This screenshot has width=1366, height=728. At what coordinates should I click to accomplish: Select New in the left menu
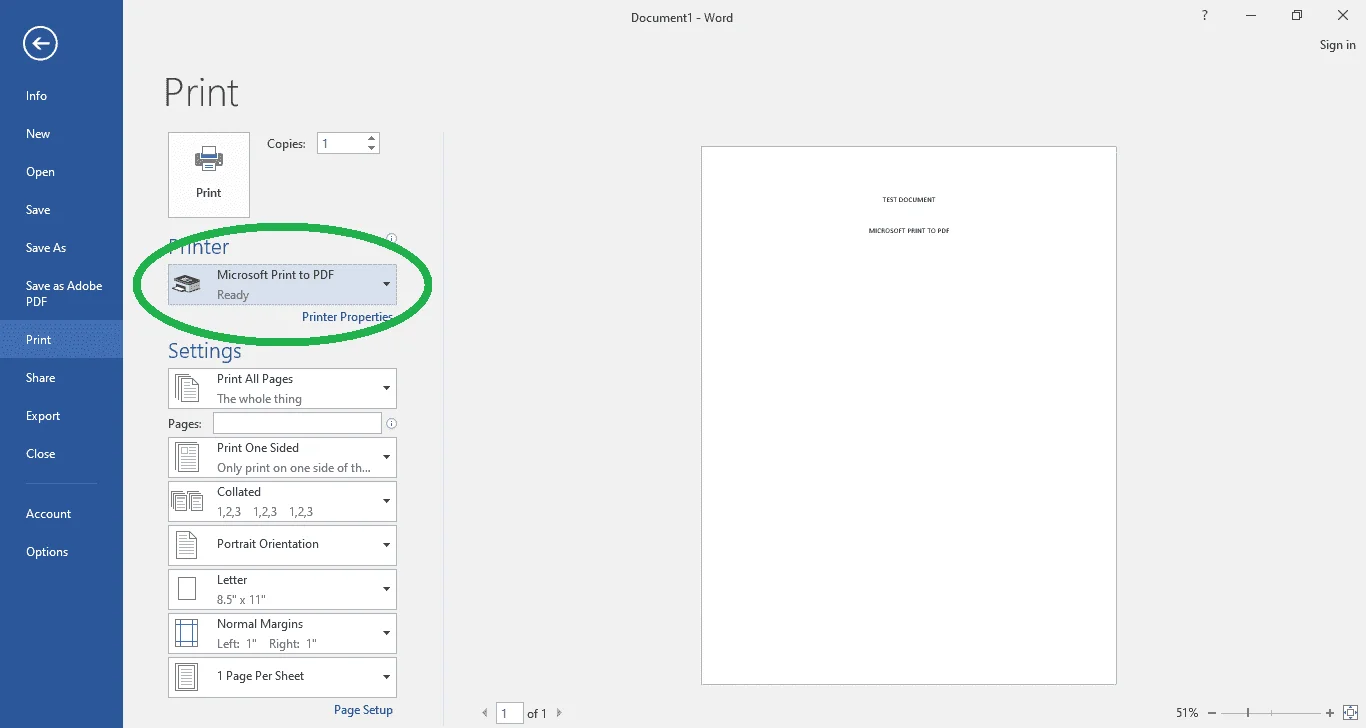point(61,134)
